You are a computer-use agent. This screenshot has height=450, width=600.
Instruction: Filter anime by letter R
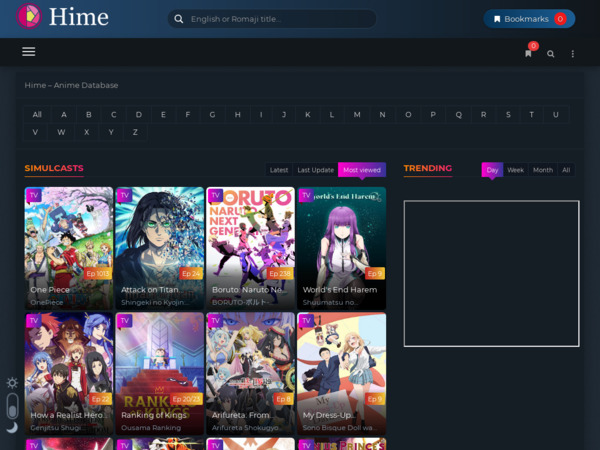click(x=484, y=114)
